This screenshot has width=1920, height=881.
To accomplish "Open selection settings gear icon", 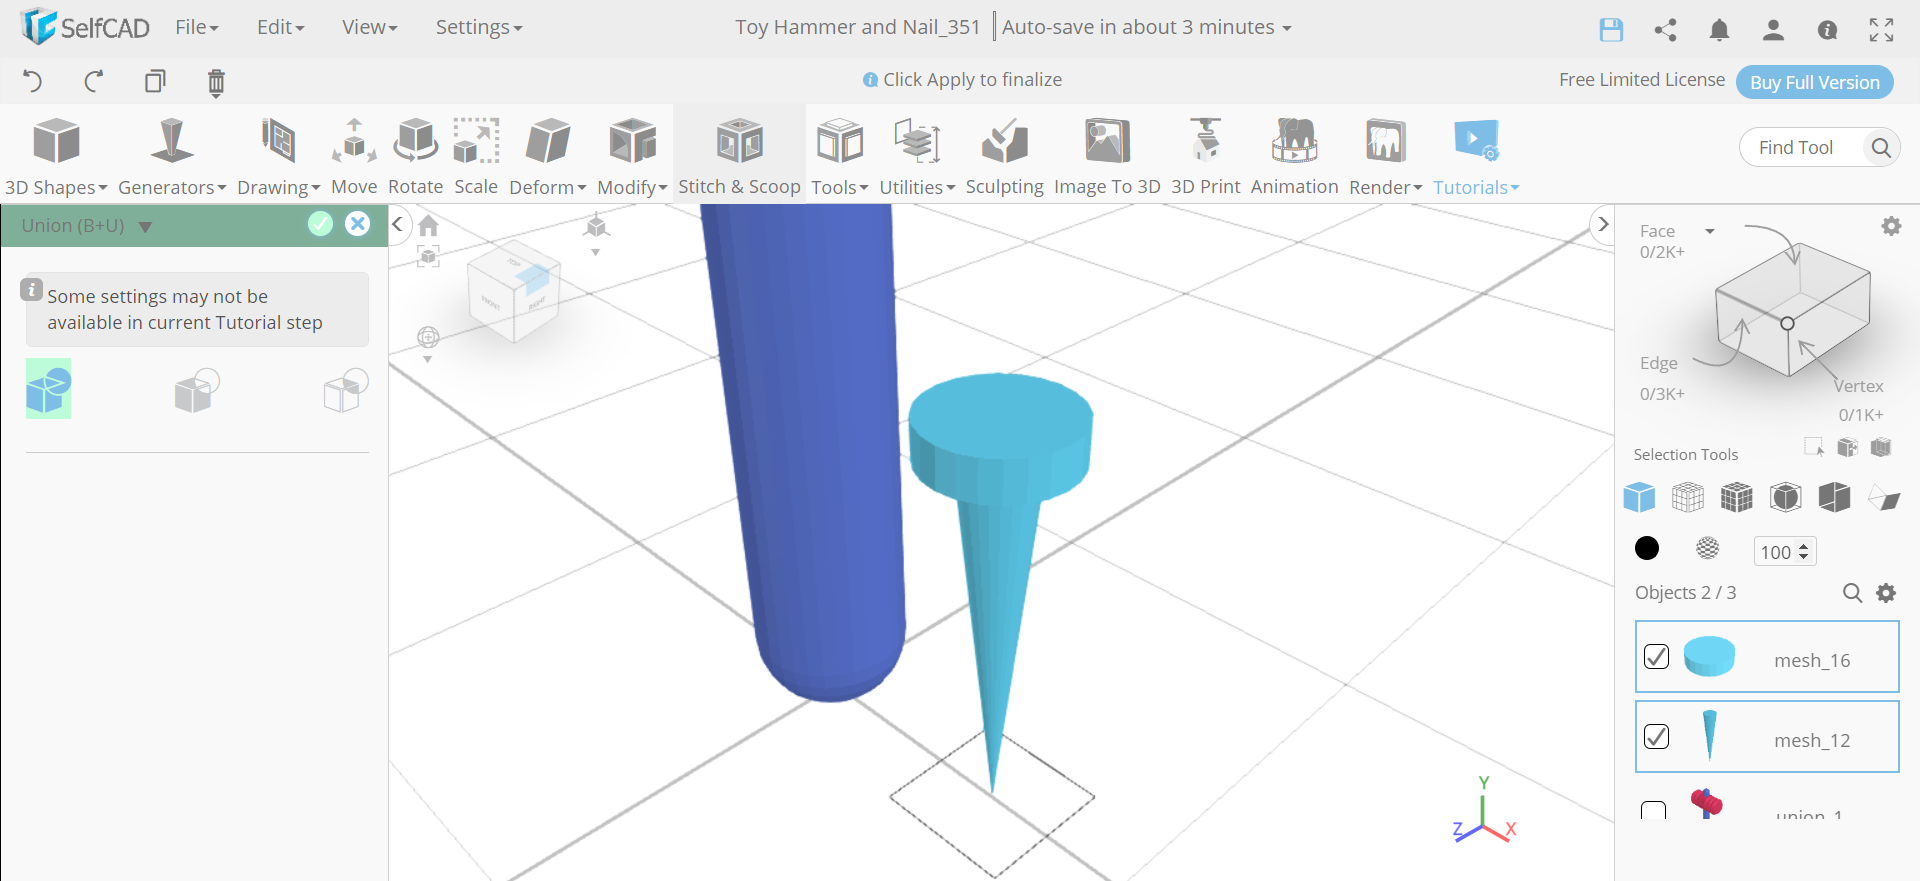I will tap(1891, 227).
